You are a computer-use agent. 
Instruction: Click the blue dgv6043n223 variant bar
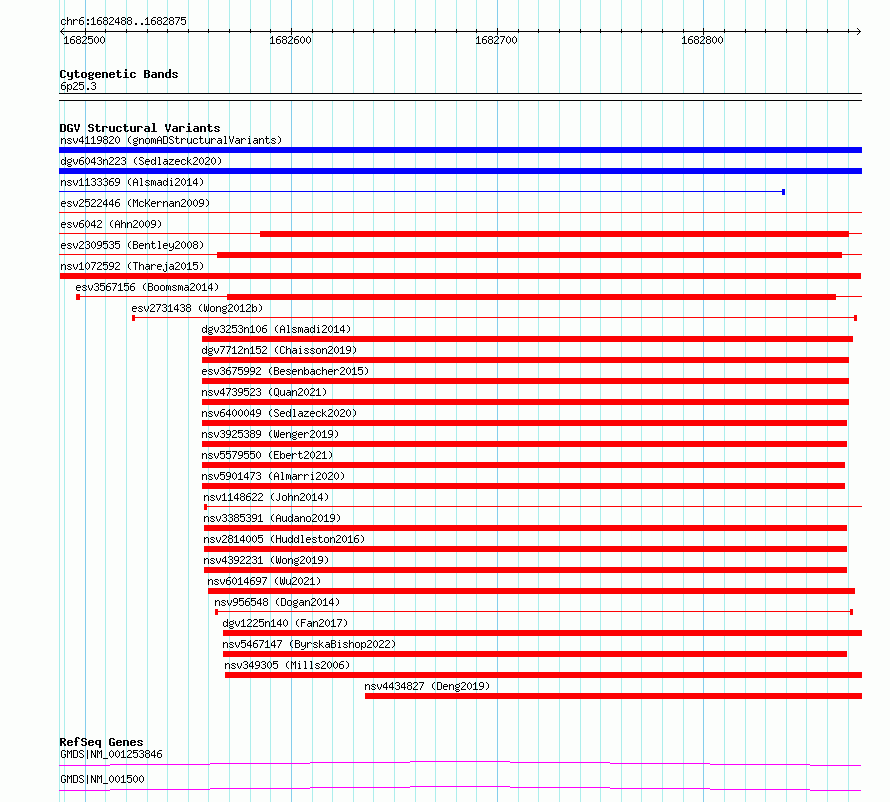click(460, 171)
